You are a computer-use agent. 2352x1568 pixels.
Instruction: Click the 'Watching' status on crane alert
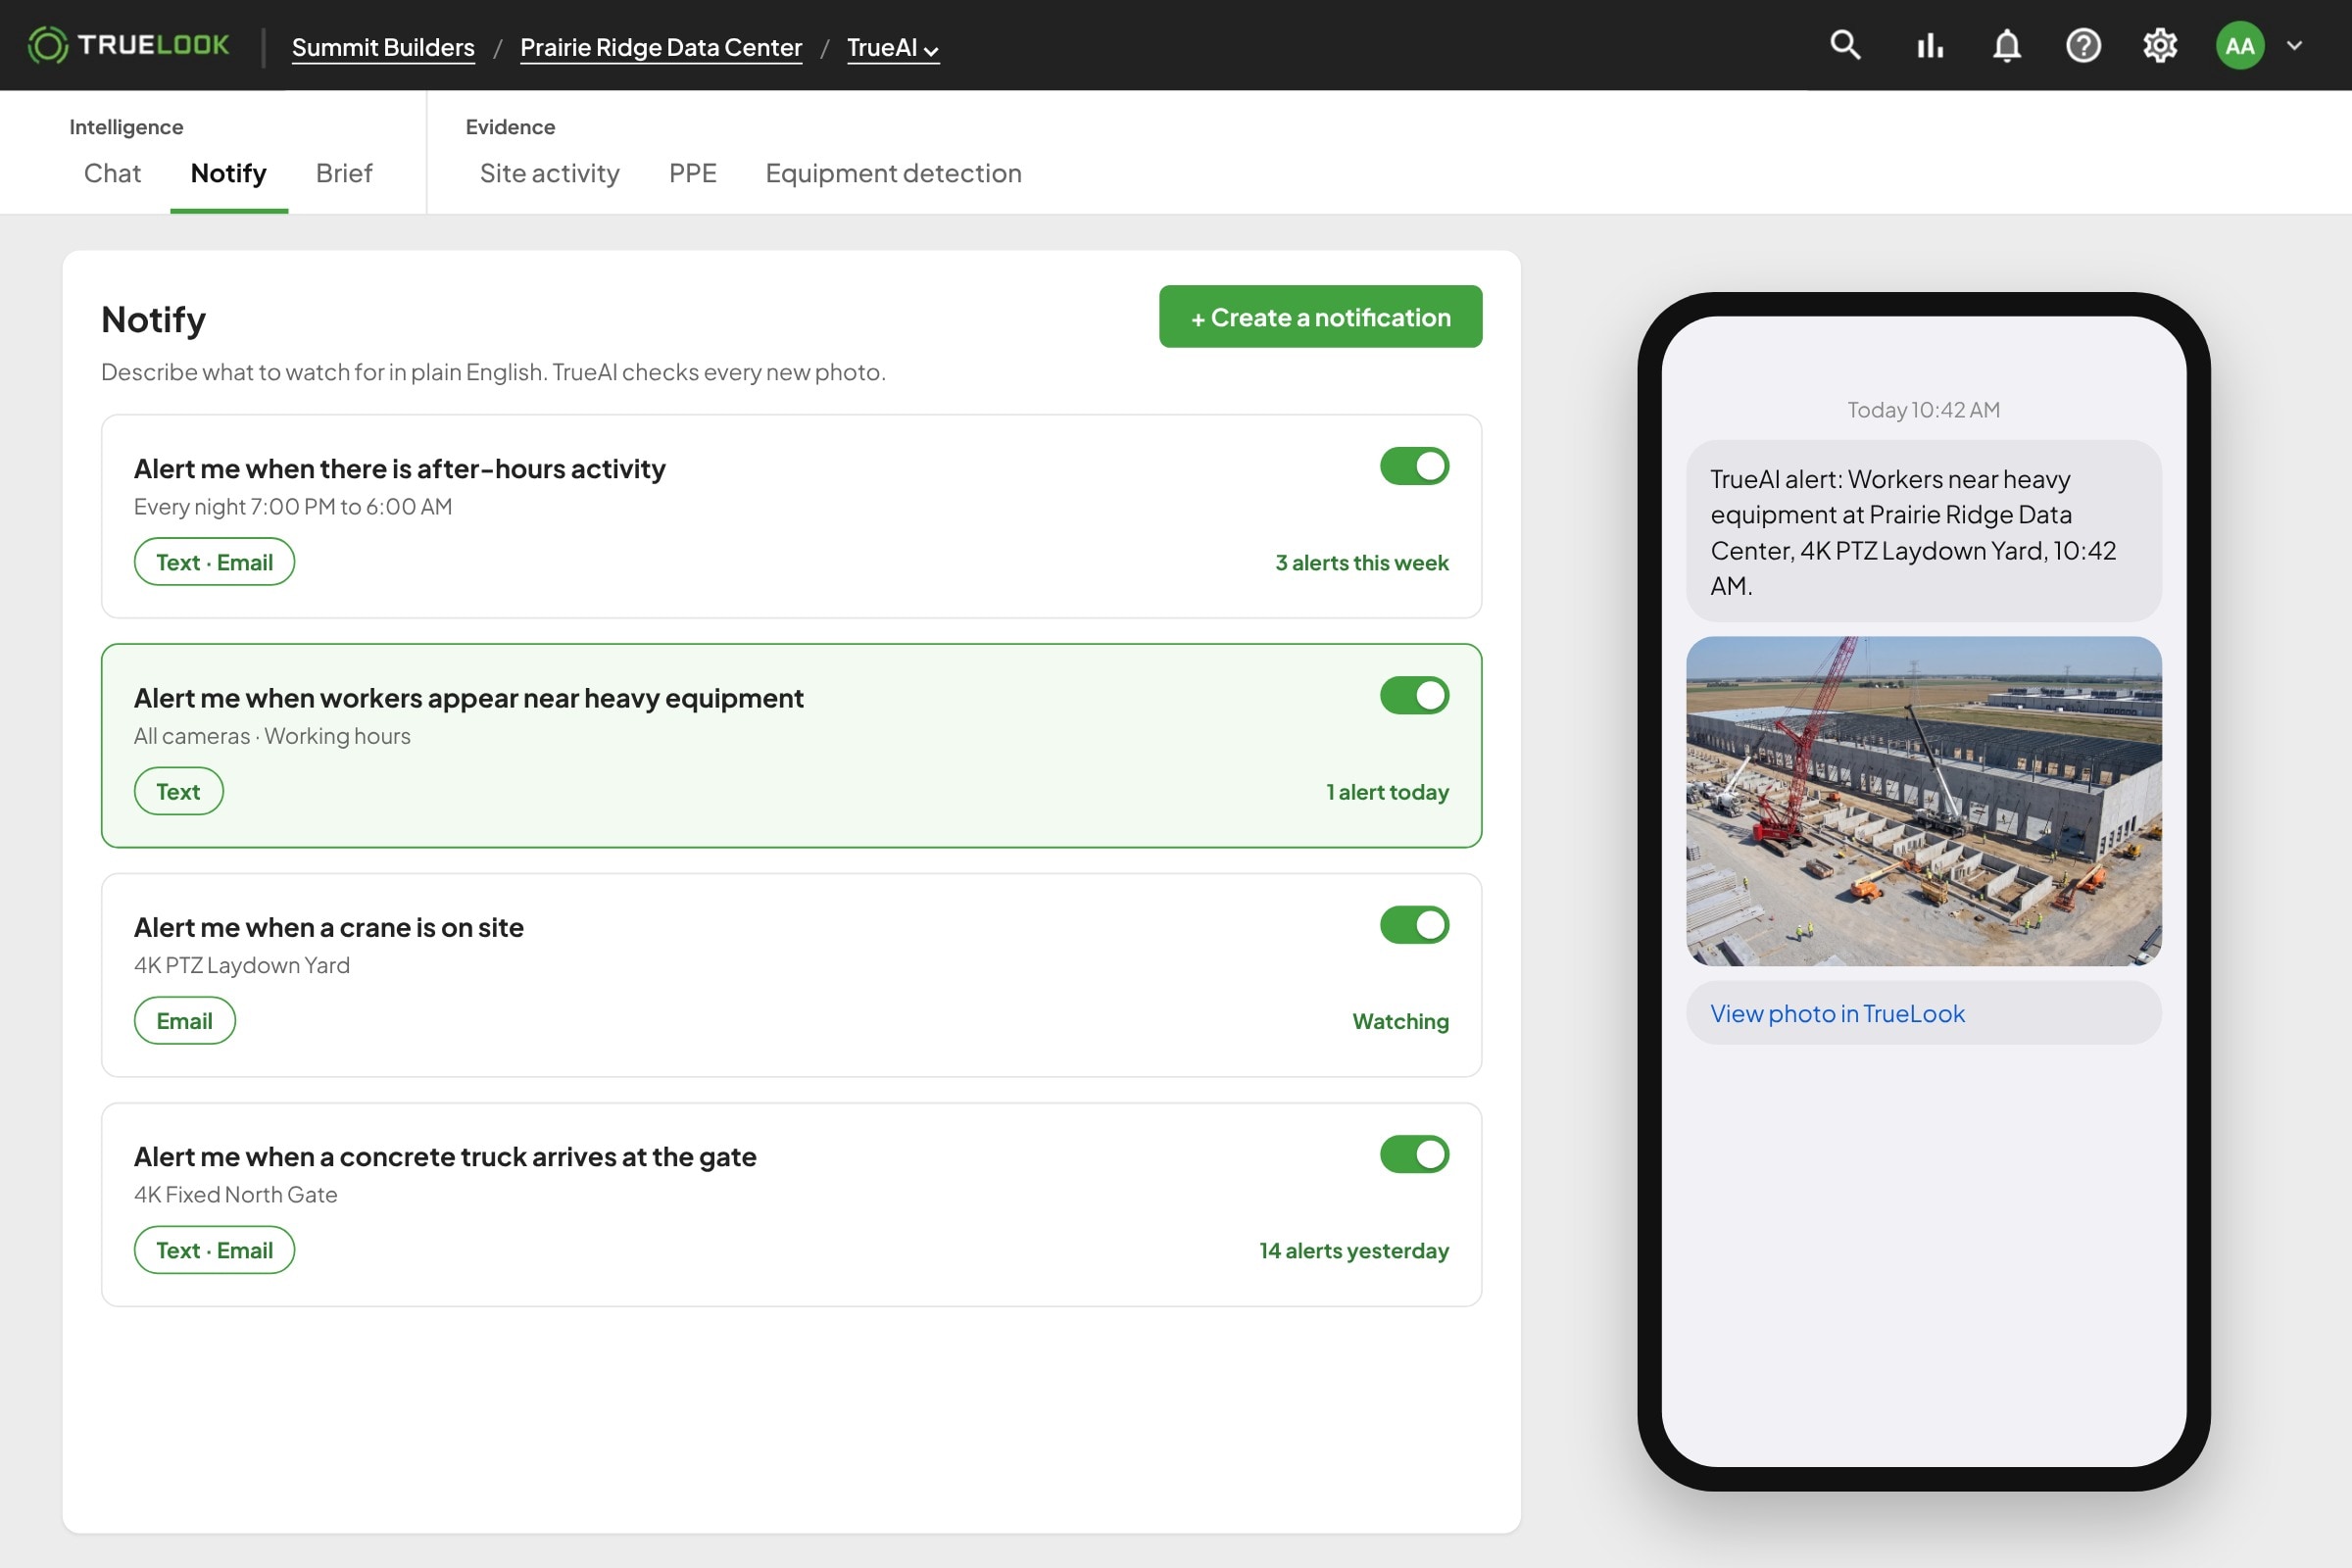coord(1400,1022)
